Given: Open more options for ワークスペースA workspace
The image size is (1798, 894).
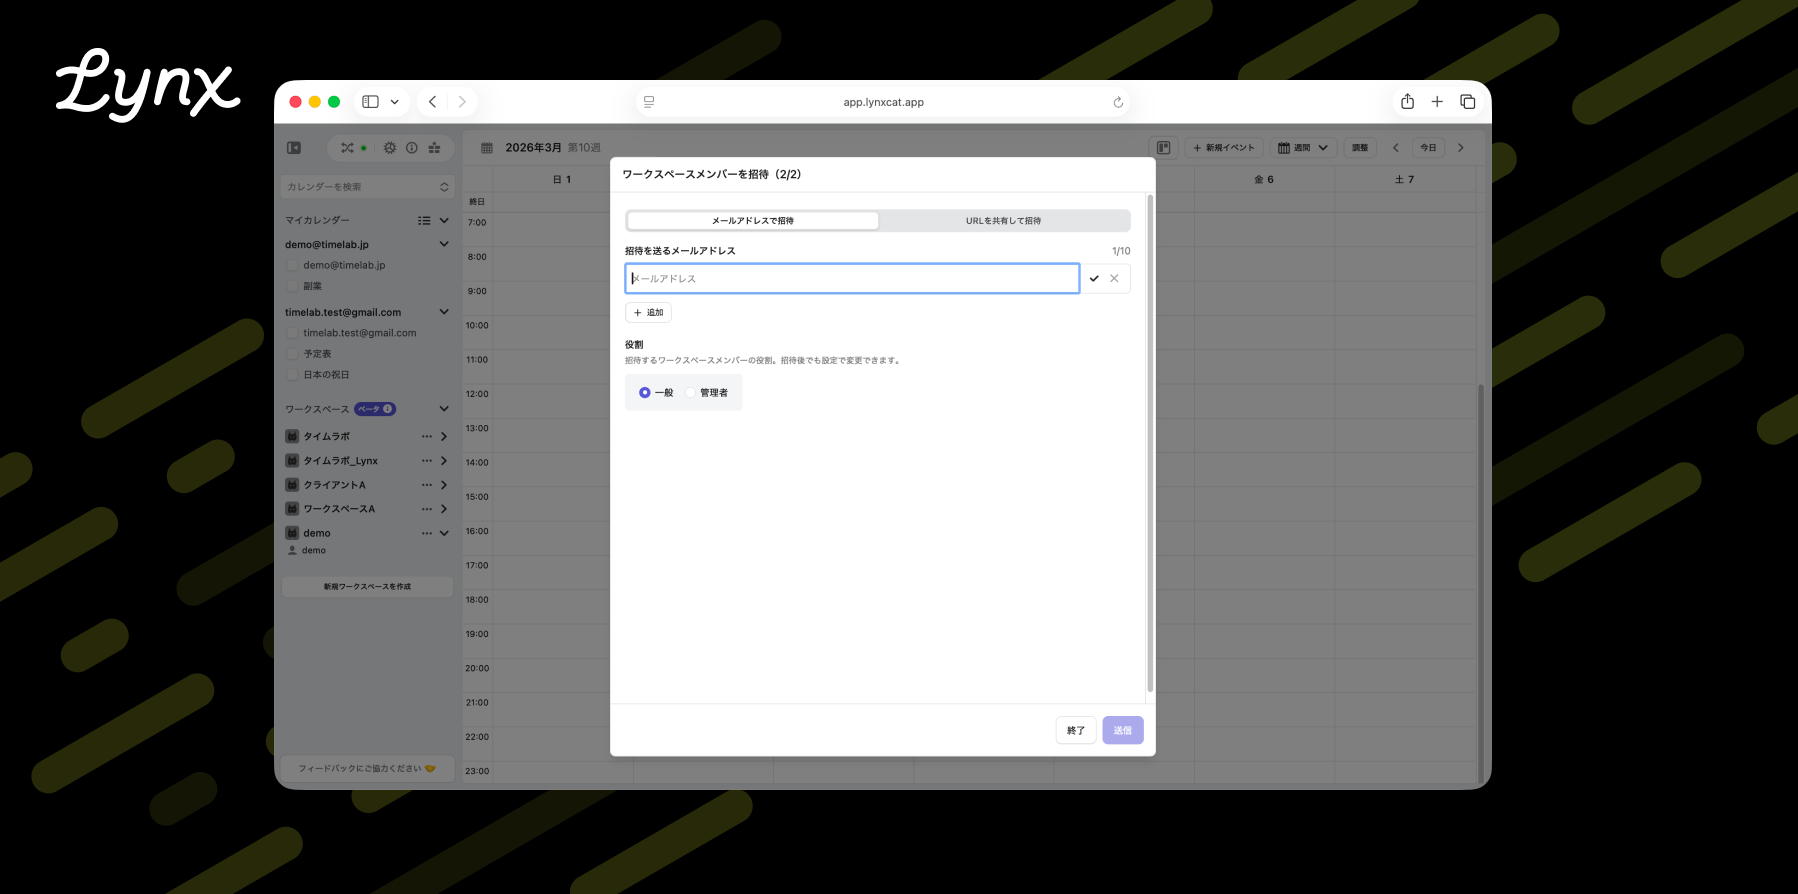Looking at the screenshot, I should click(x=427, y=509).
